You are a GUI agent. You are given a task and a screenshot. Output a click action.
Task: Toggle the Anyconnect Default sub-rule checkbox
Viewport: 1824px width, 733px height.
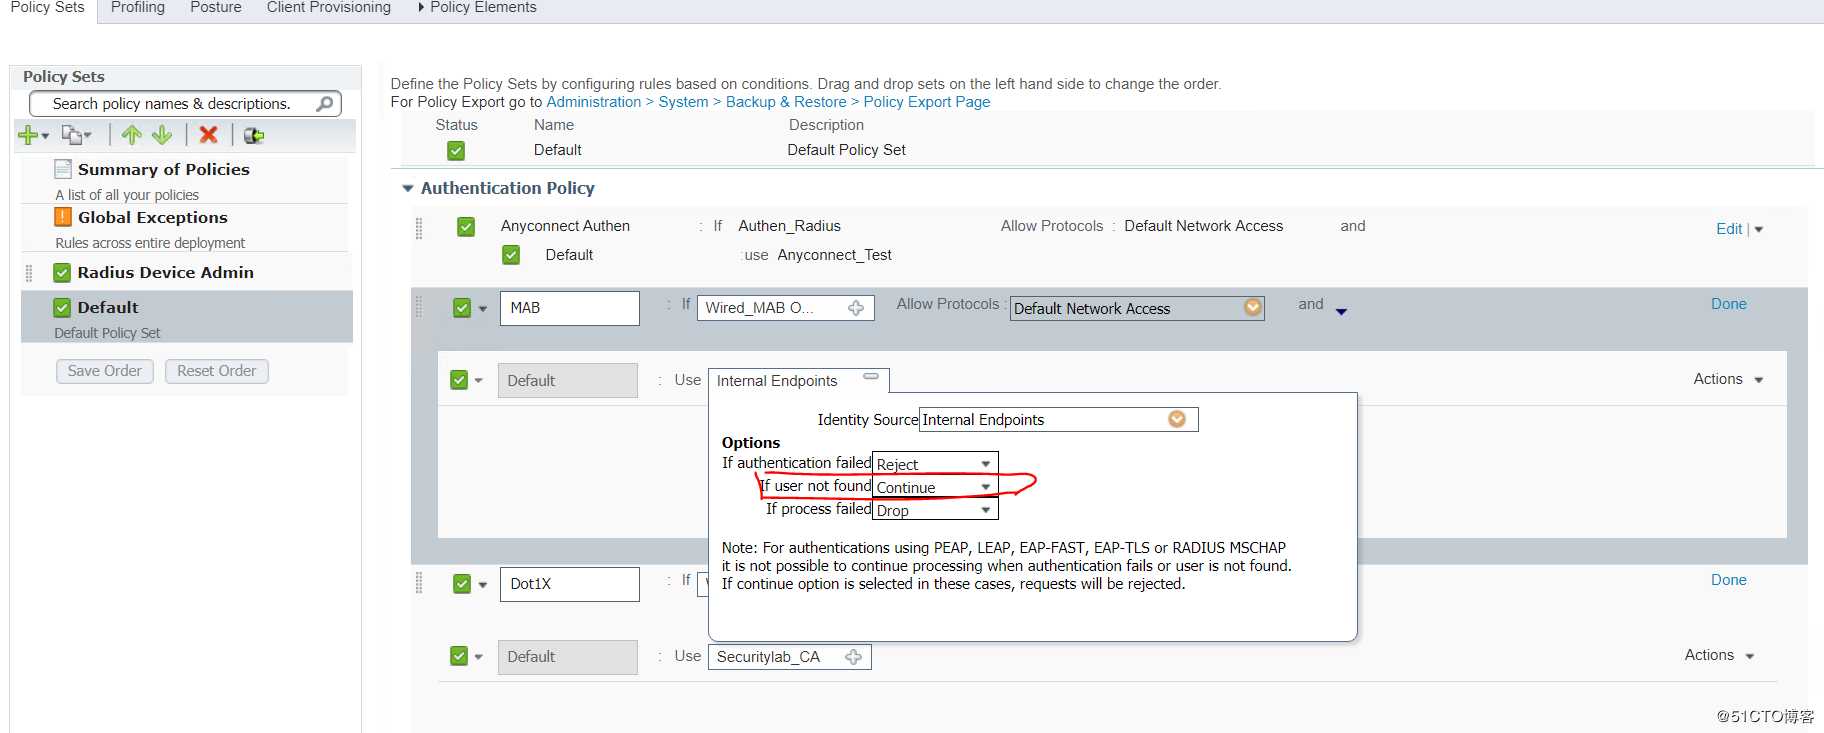511,255
